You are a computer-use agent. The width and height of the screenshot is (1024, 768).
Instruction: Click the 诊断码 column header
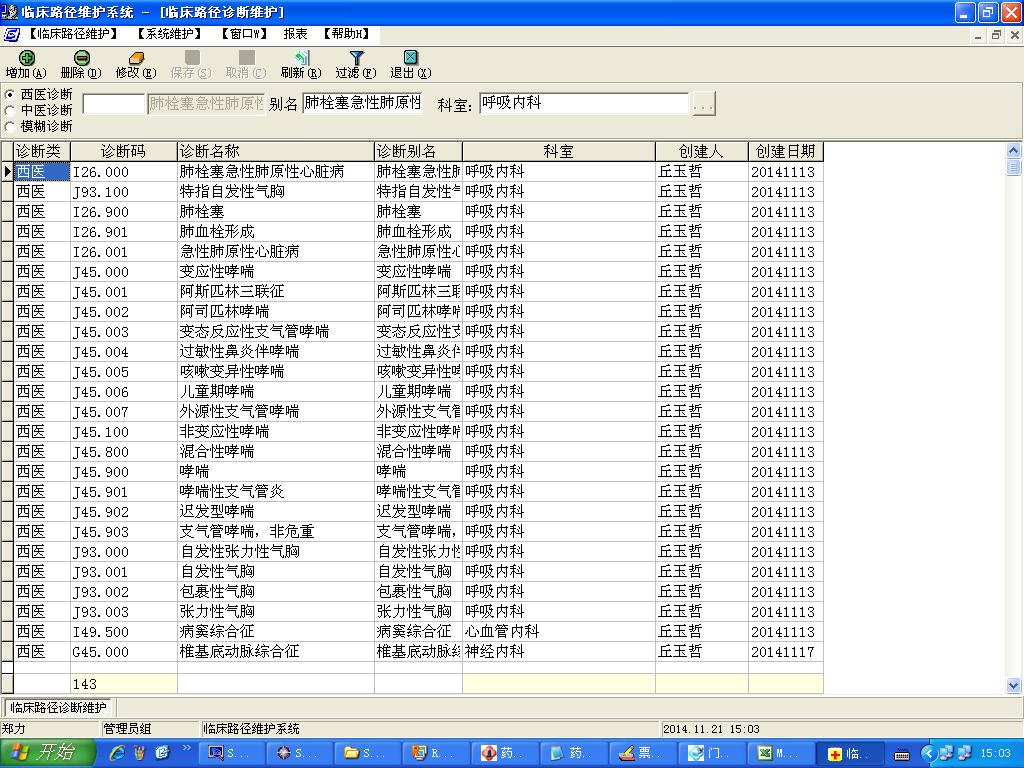(123, 151)
